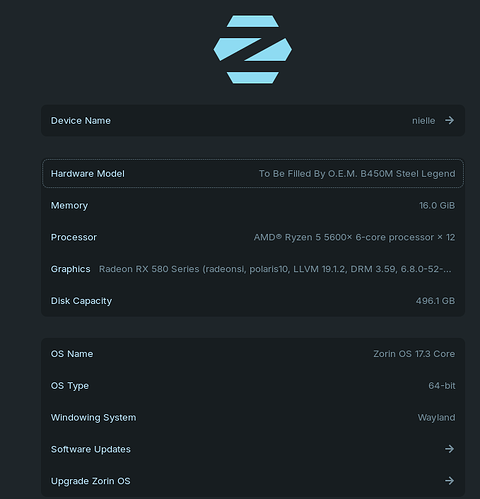This screenshot has width=480, height=499.
Task: Click the 64-bit OS Type value
Action: tap(442, 386)
